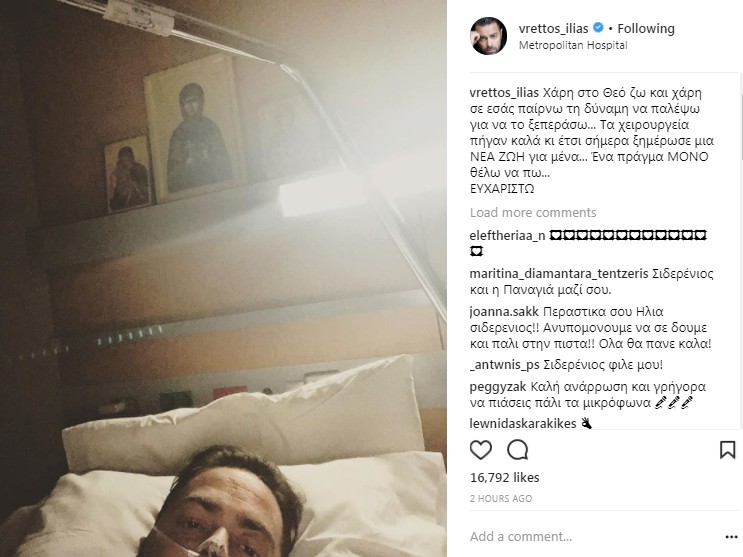This screenshot has width=743, height=557.
Task: Toggle the Following button
Action: tap(646, 28)
